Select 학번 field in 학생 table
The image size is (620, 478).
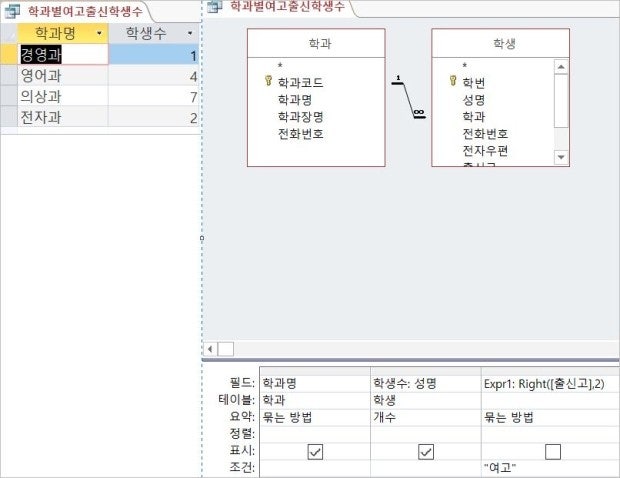click(x=474, y=83)
